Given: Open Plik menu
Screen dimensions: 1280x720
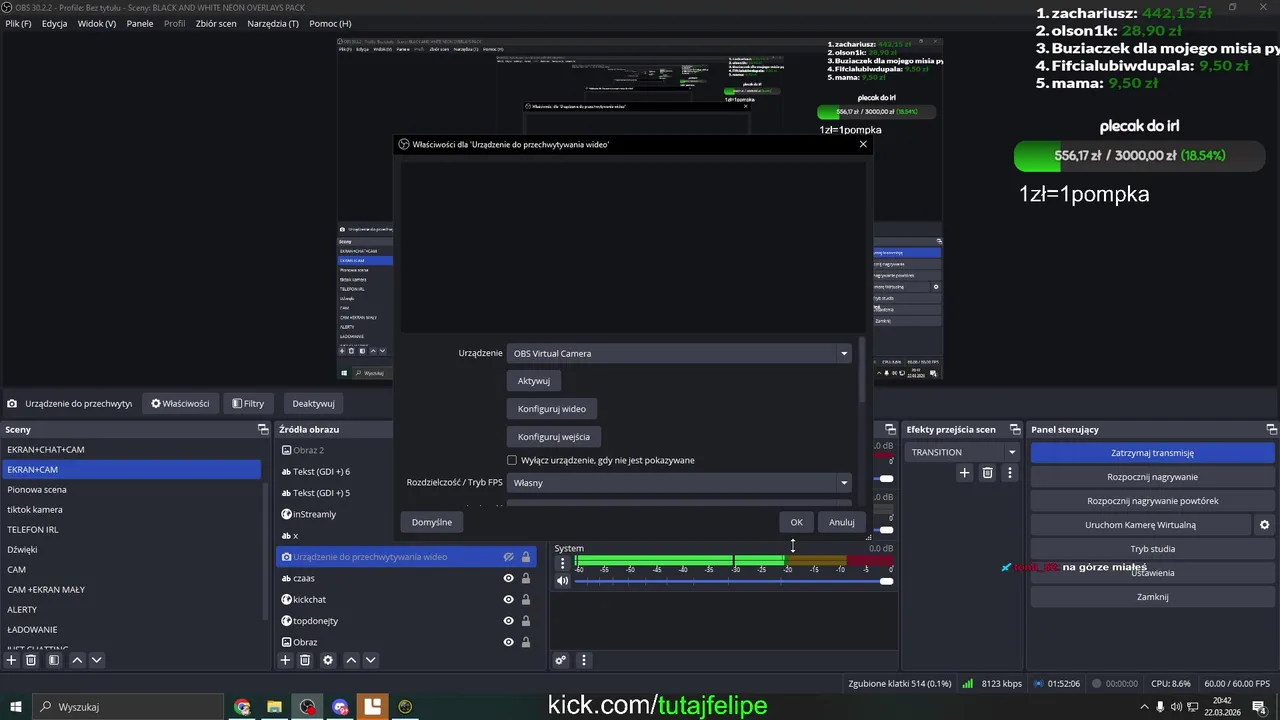Looking at the screenshot, I should click(18, 23).
